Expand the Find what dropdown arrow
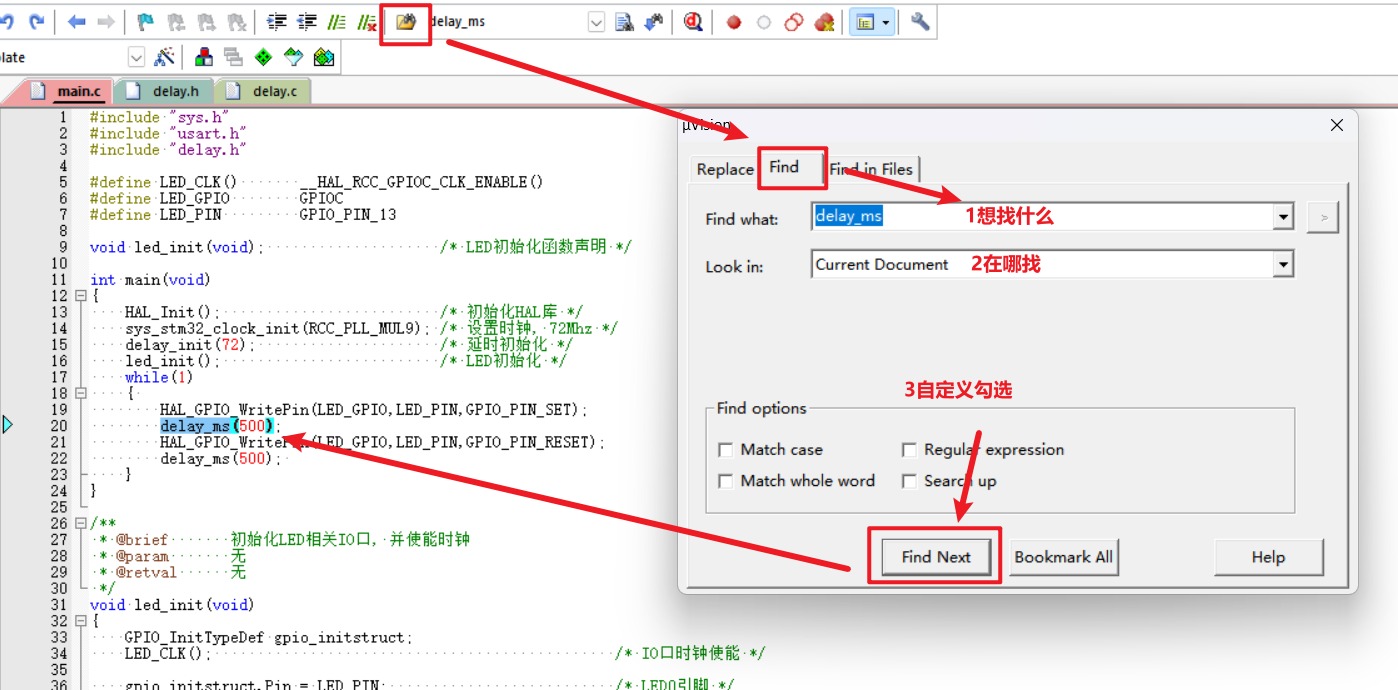Screen dimensions: 1398x690 click(1282, 216)
